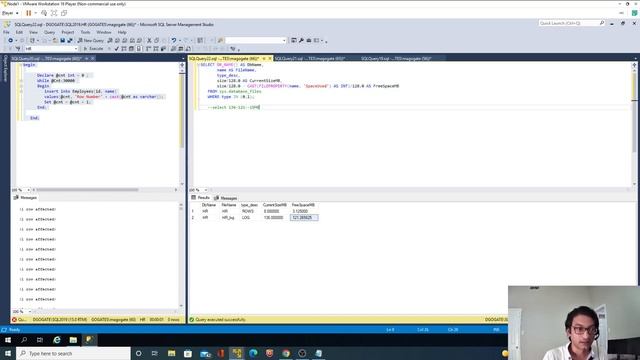Click the Parse checkmark toolbar icon
640x360 pixels.
tap(117, 49)
